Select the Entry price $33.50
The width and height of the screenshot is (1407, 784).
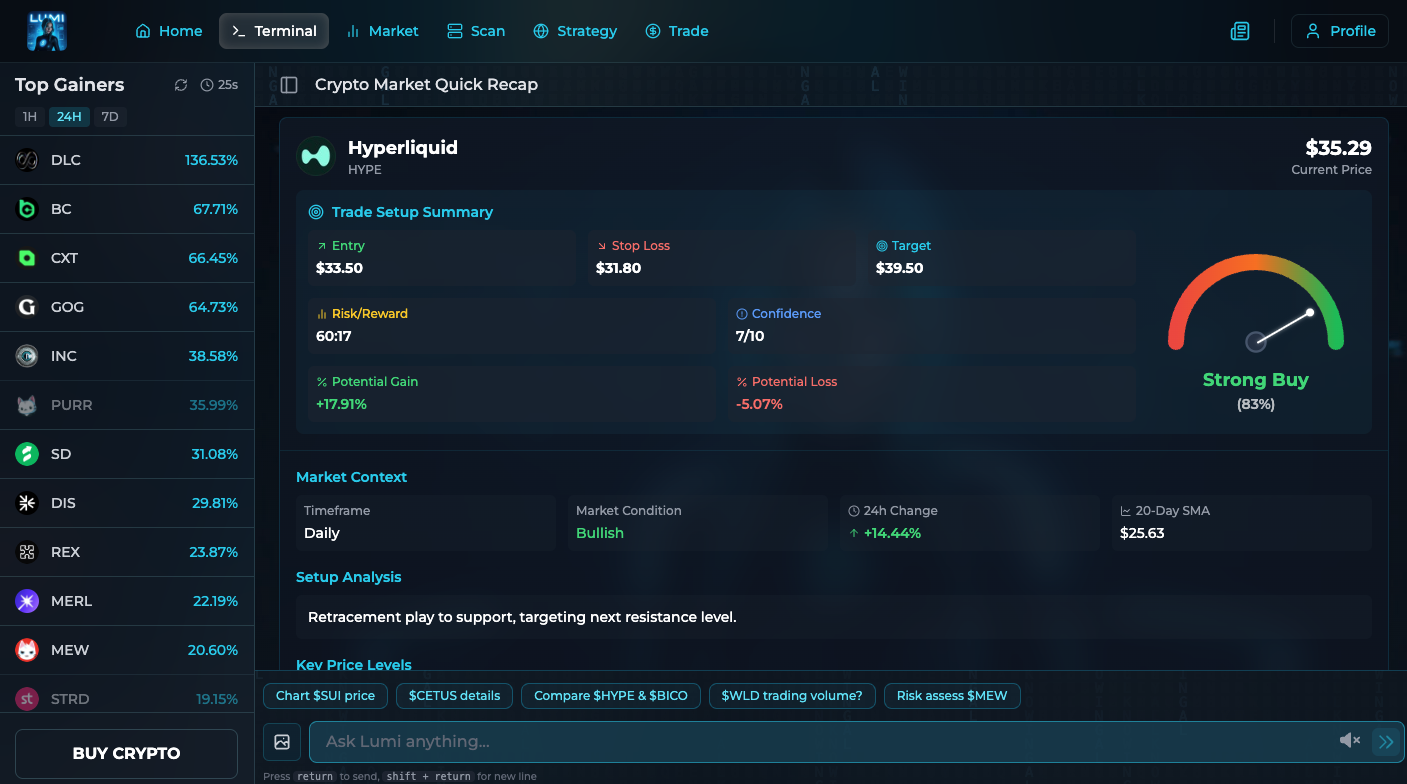[x=339, y=268]
